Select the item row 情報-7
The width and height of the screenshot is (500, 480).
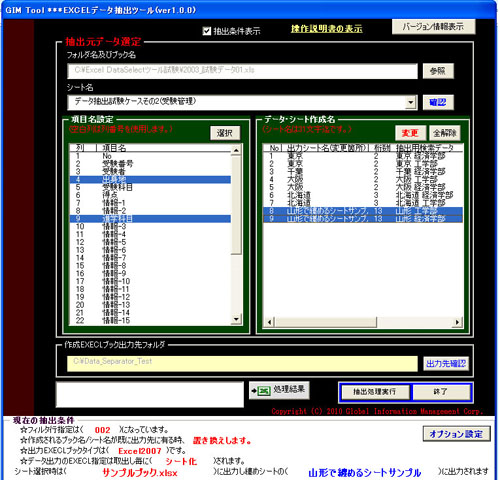[150, 258]
